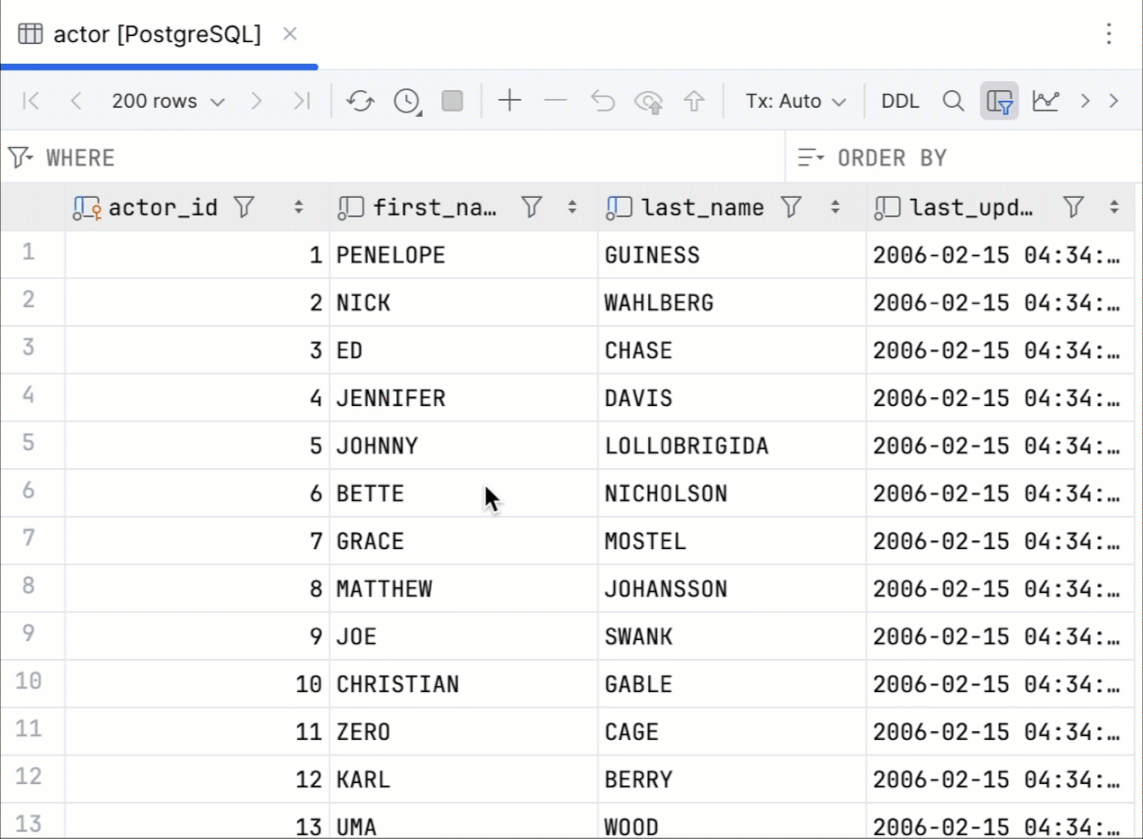1143x839 pixels.
Task: Open the vertical three-dot tab options menu
Action: point(1108,34)
